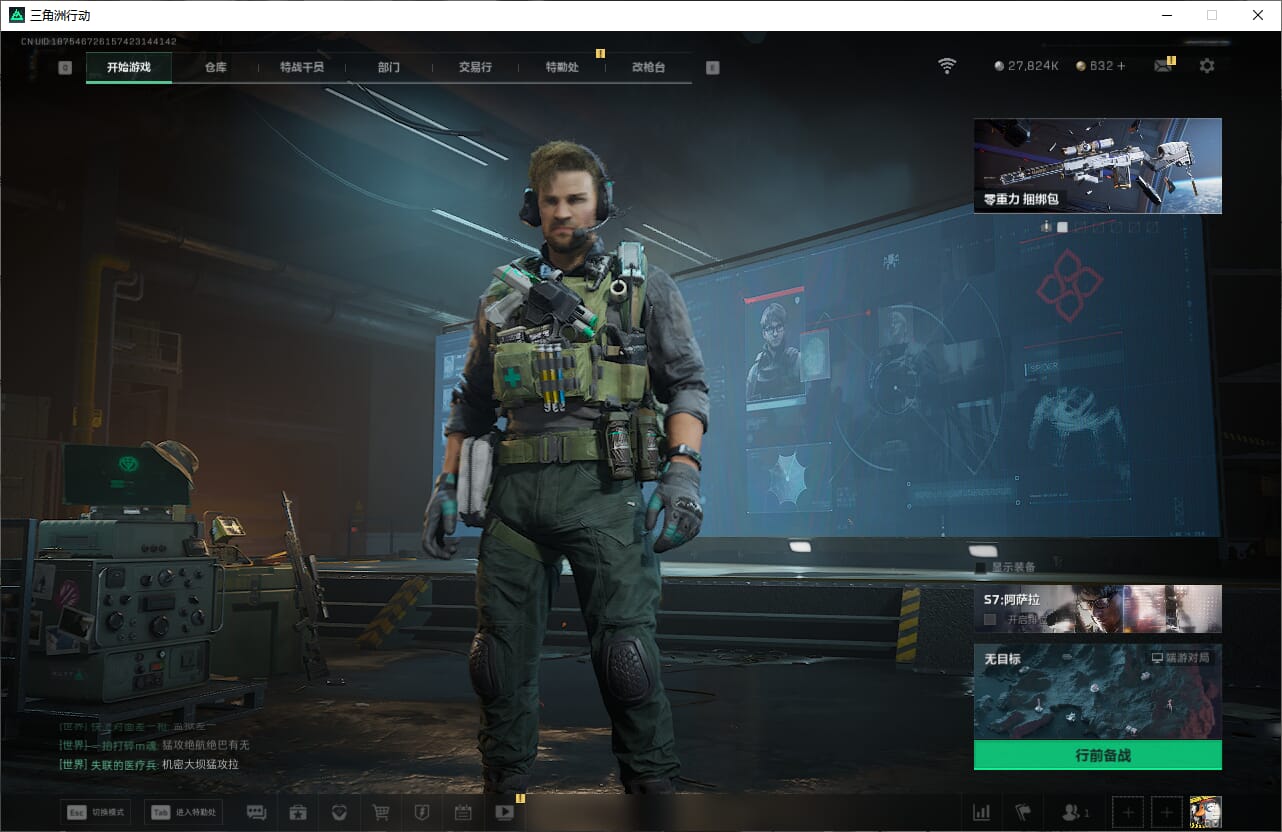Image resolution: width=1282 pixels, height=832 pixels.
Task: Switch to the 仓库 tab
Action: click(x=215, y=67)
